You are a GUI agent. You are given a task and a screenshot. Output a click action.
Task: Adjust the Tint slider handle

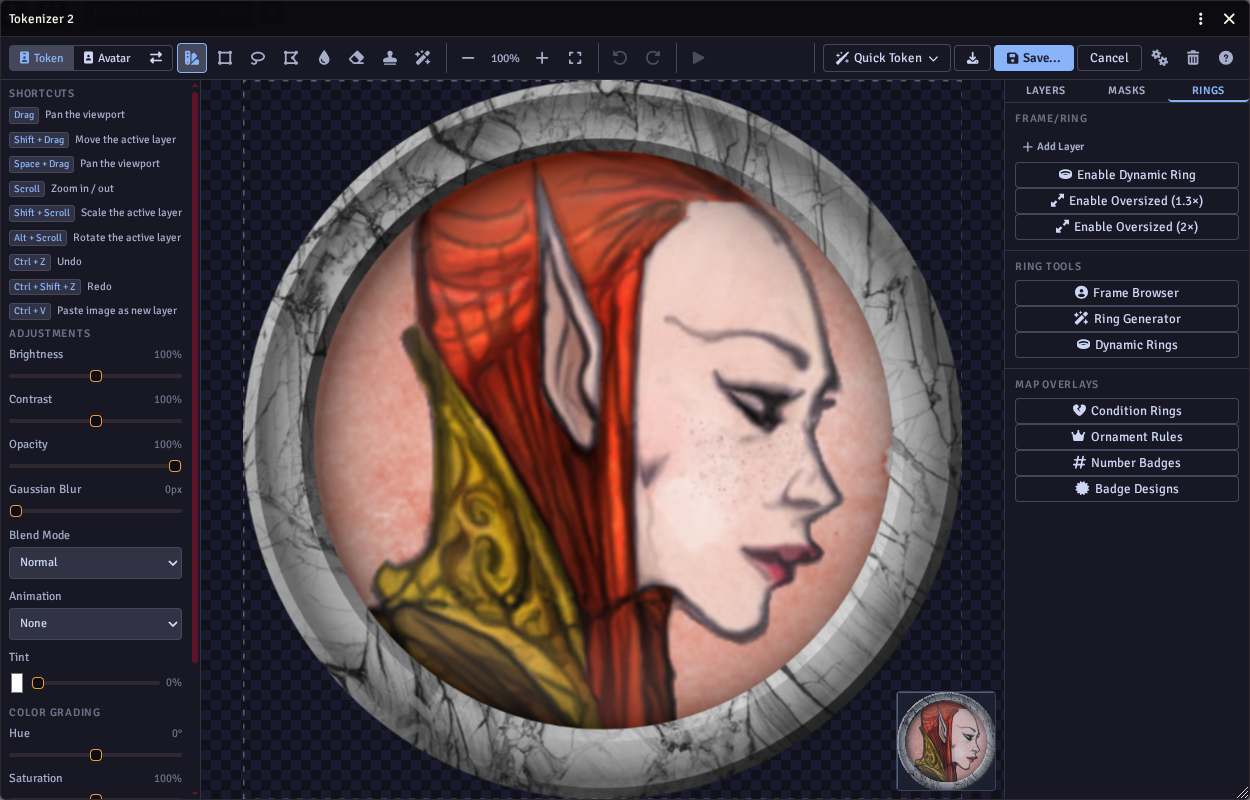point(38,683)
